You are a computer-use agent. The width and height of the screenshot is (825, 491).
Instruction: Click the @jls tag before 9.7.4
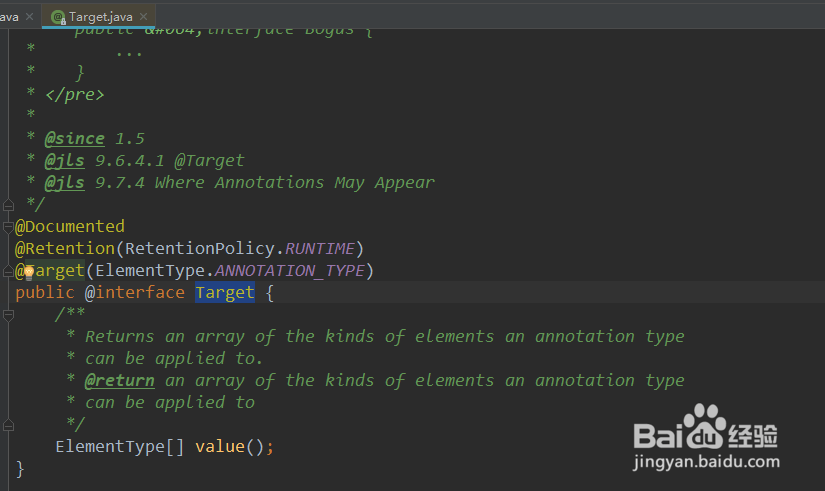tap(65, 183)
